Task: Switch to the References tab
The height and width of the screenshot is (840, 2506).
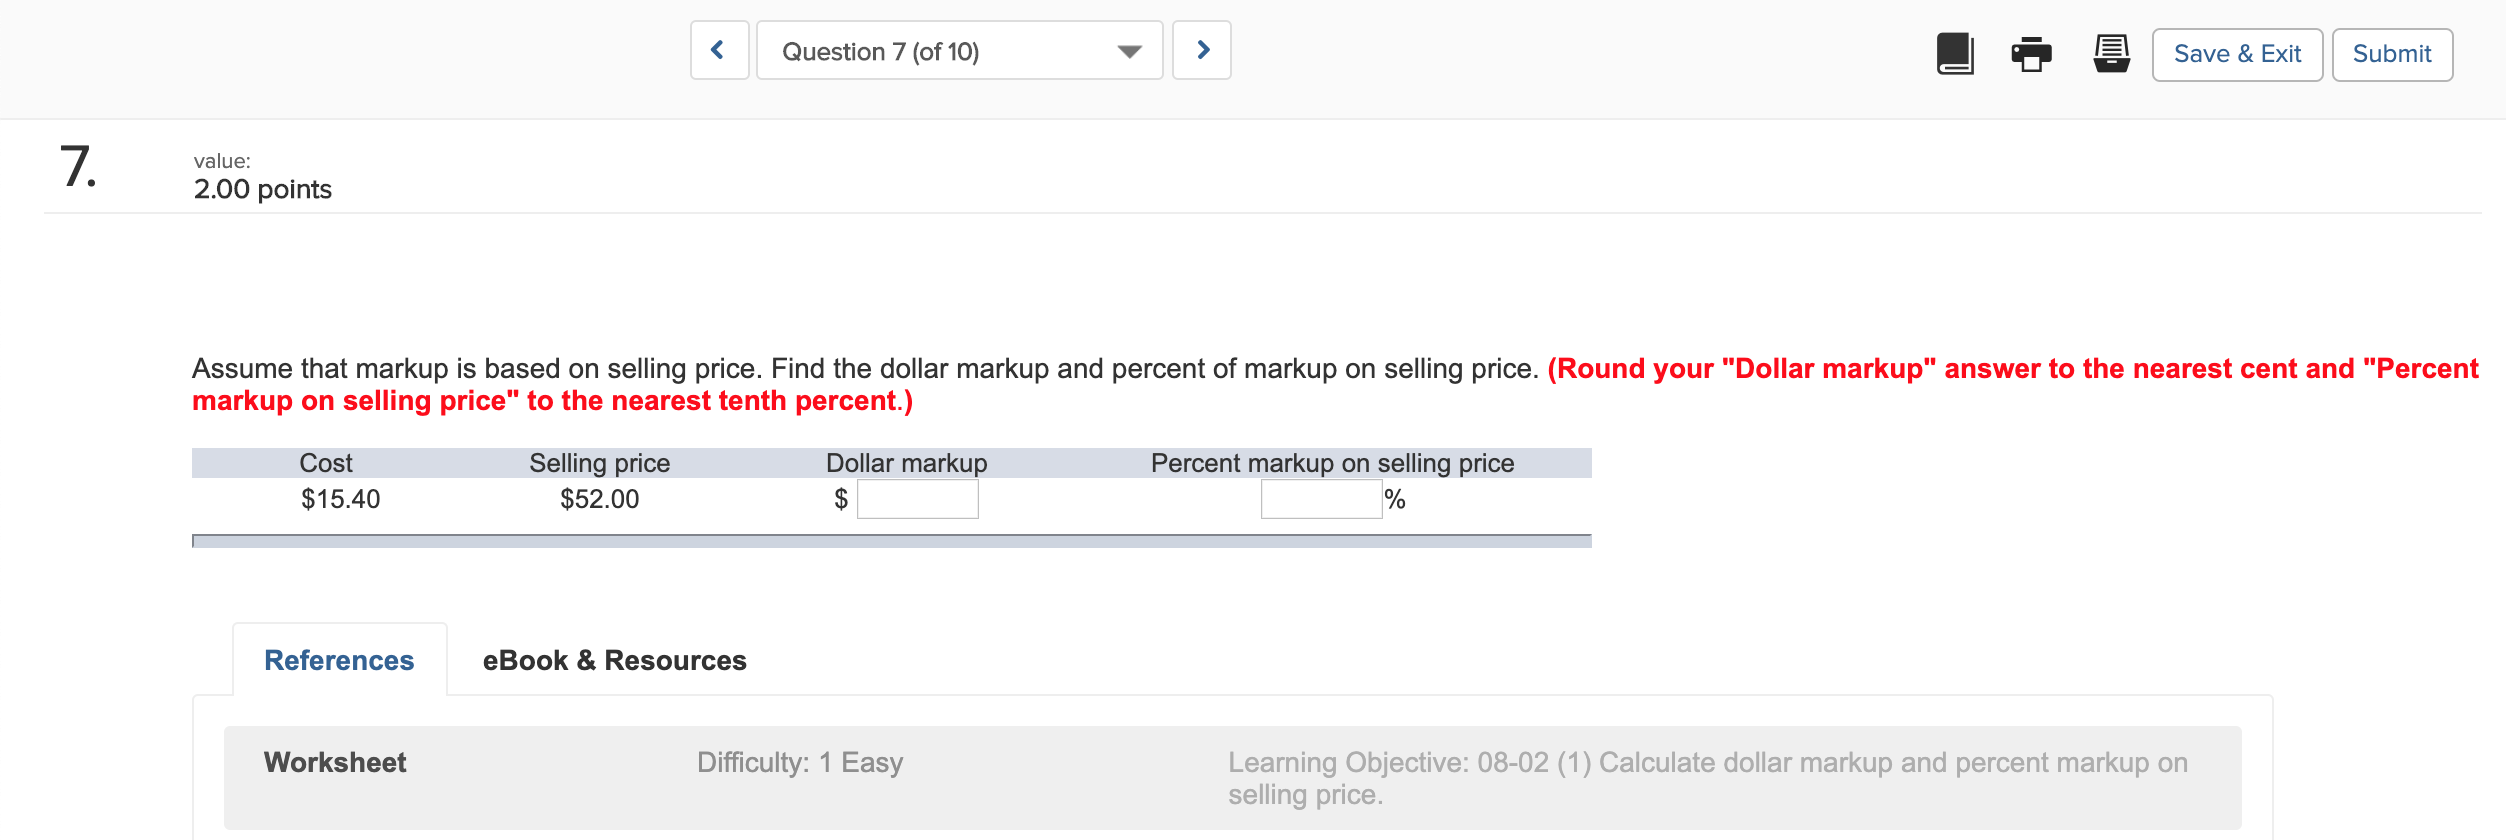Action: point(339,660)
